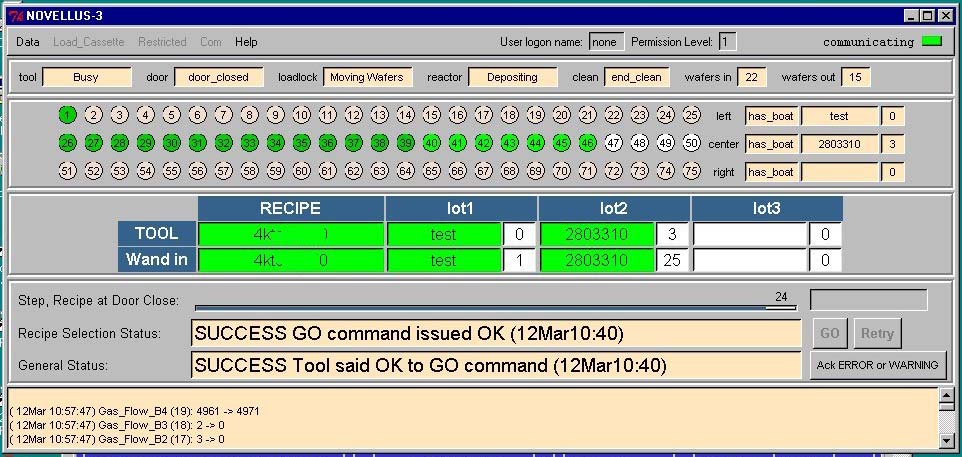Viewport: 962px width, 457px height.
Task: Select wafer slot 60 circle
Action: (301, 171)
